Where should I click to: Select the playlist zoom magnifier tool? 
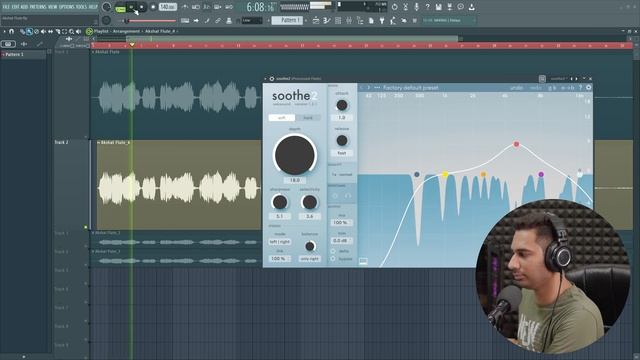(x=71, y=31)
